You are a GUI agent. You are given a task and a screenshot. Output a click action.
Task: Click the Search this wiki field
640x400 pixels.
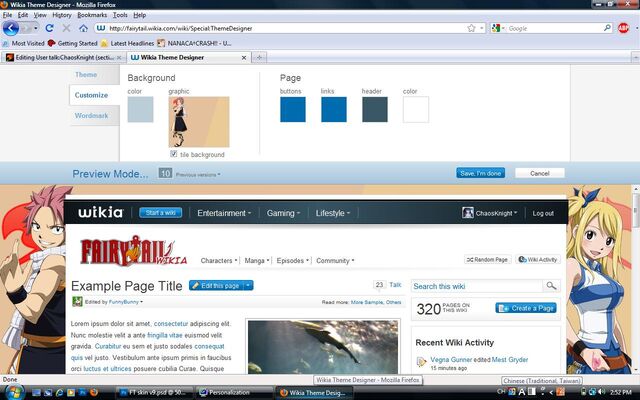[477, 286]
